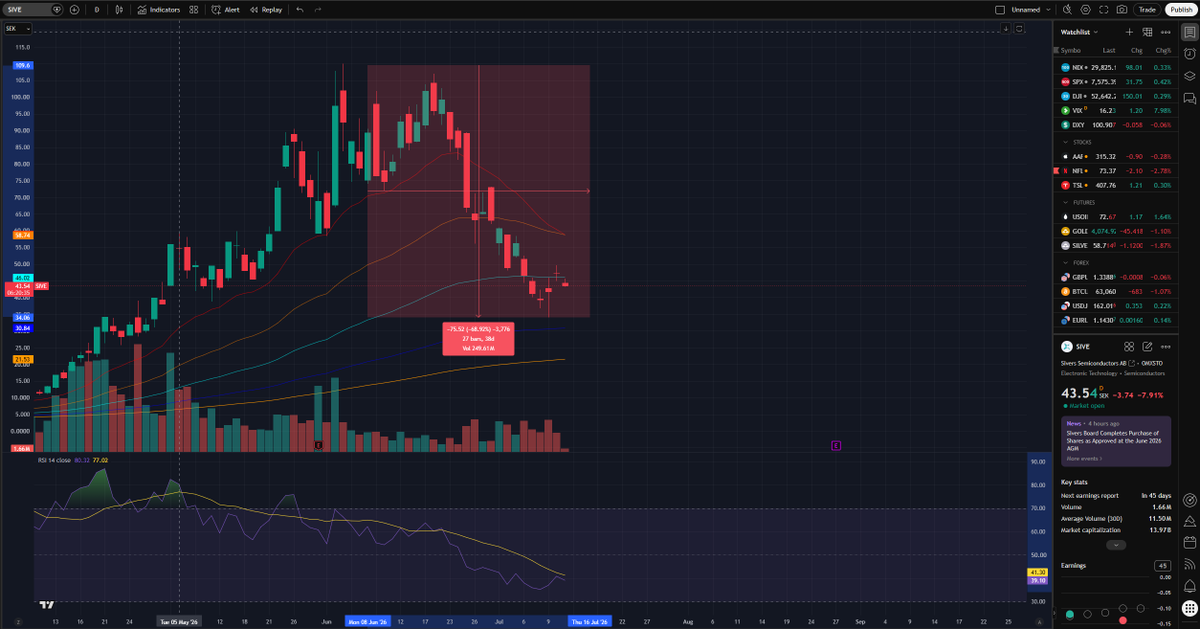Click the Earnings 45 days badge
Image resolution: width=1200 pixels, height=629 pixels.
pos(1164,566)
